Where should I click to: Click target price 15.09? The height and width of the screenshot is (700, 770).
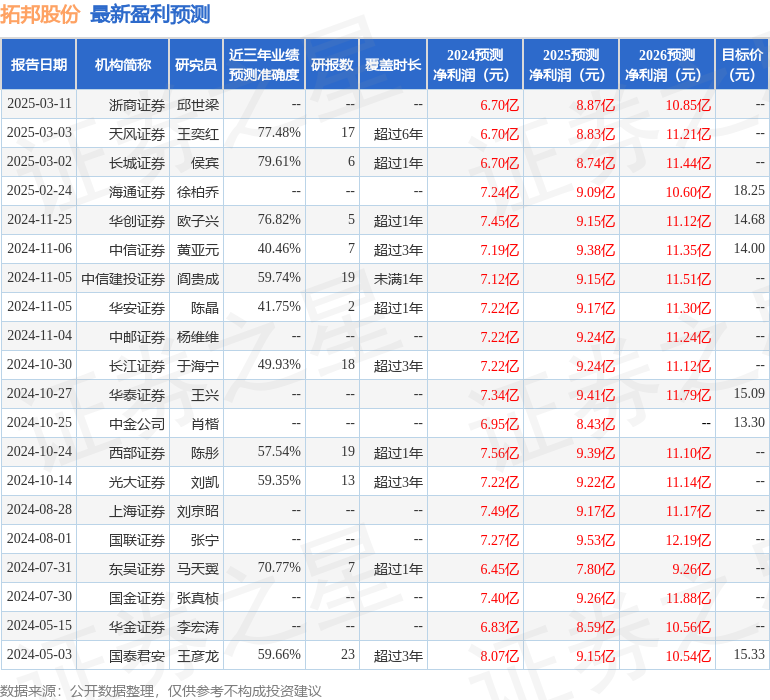(x=749, y=393)
